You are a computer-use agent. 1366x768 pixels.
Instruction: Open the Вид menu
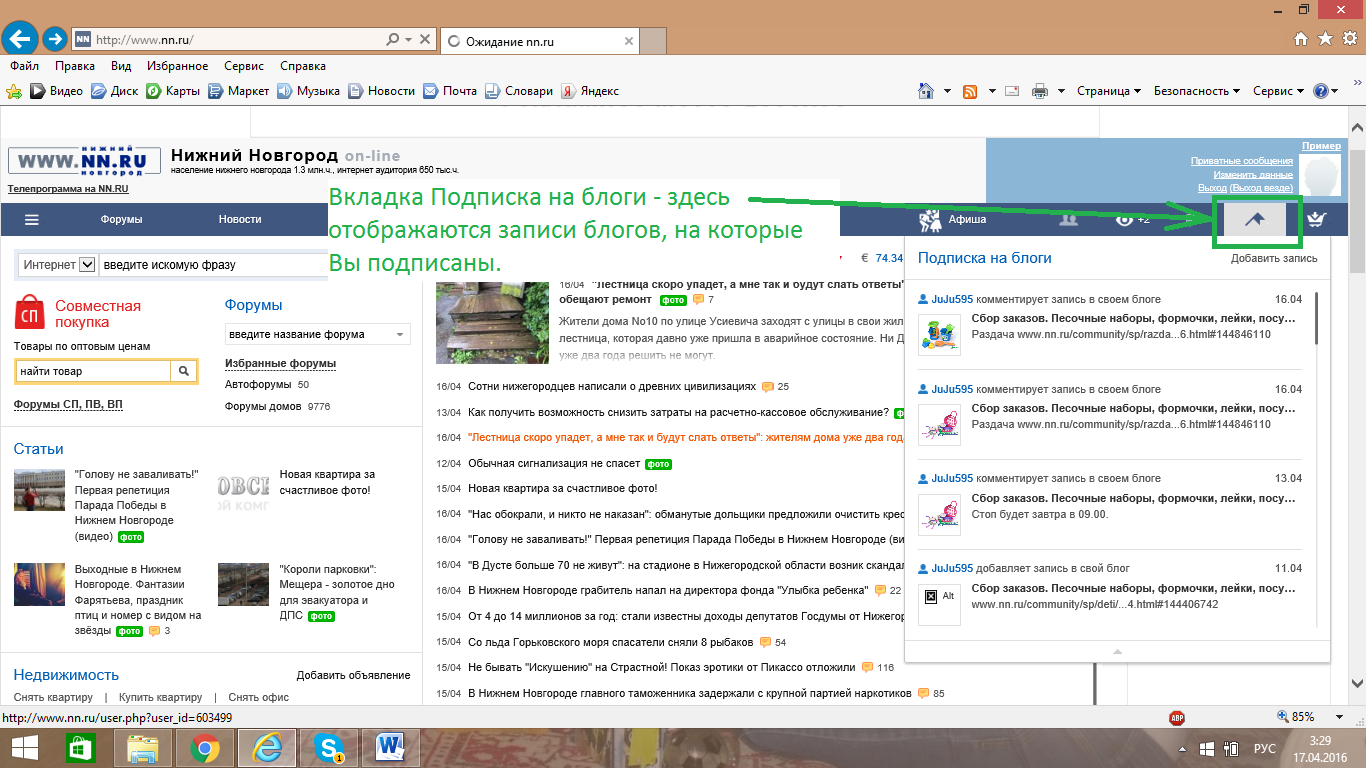coord(121,66)
